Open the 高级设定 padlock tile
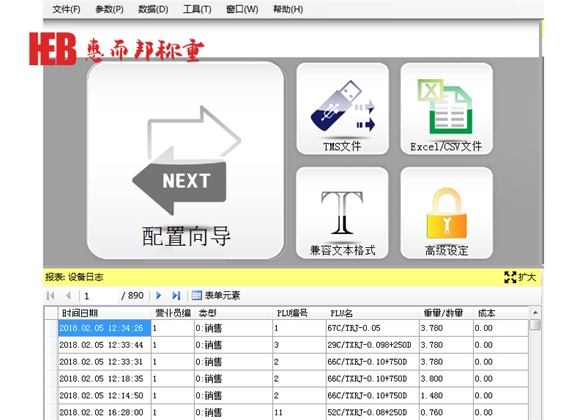 click(446, 213)
